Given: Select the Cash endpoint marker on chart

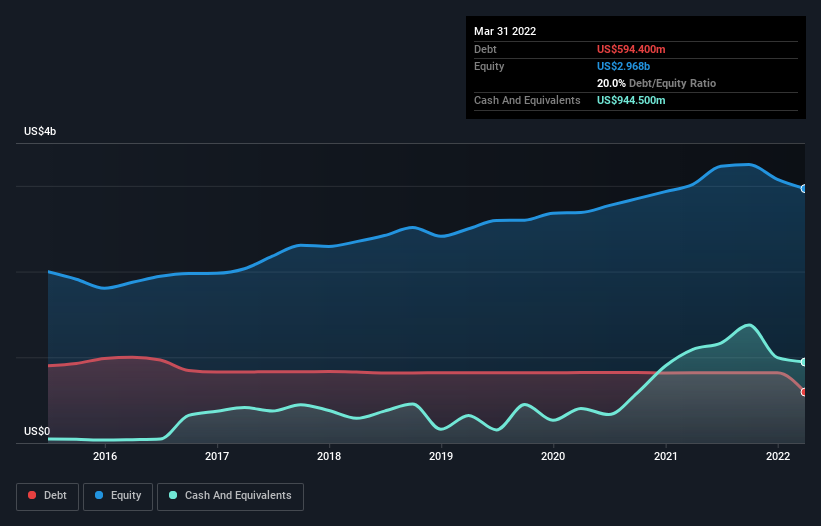Looking at the screenshot, I should (804, 362).
